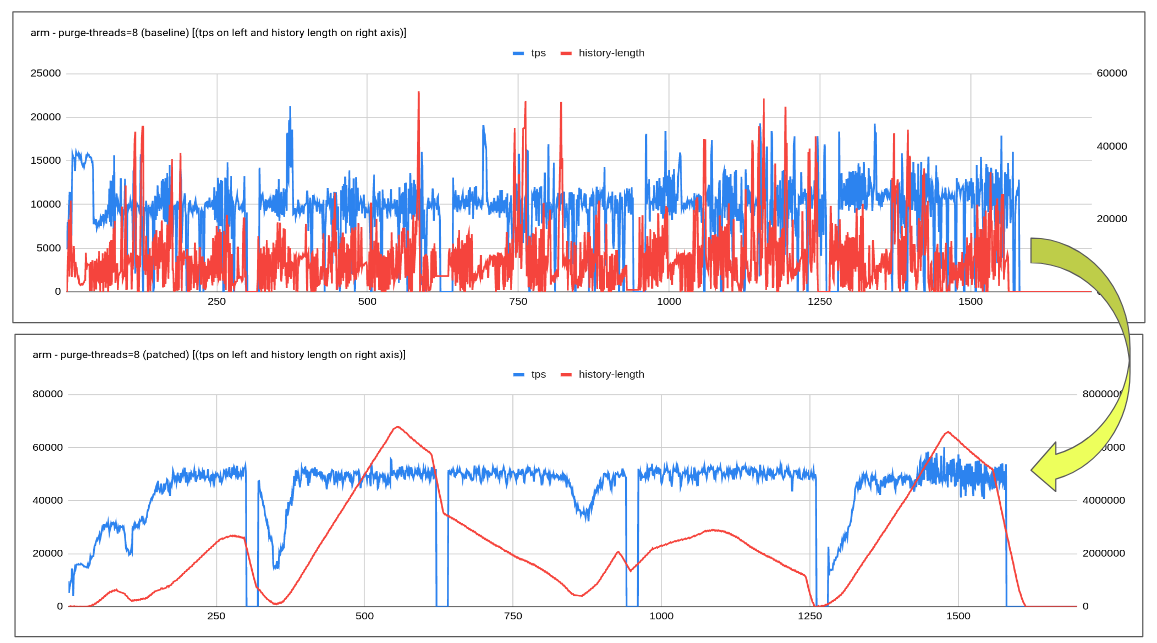The width and height of the screenshot is (1157, 643).
Task: Click the 2000000 right axis label on patched chart
Action: [x=1106, y=553]
